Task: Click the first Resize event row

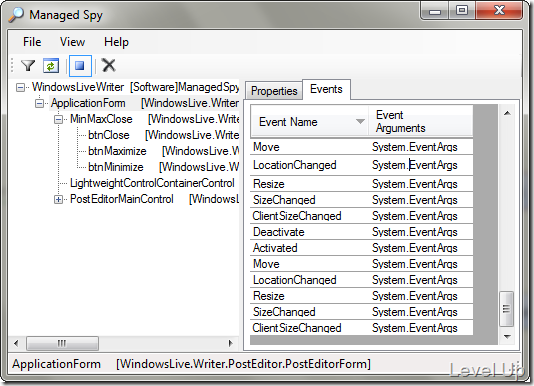Action: (361, 184)
